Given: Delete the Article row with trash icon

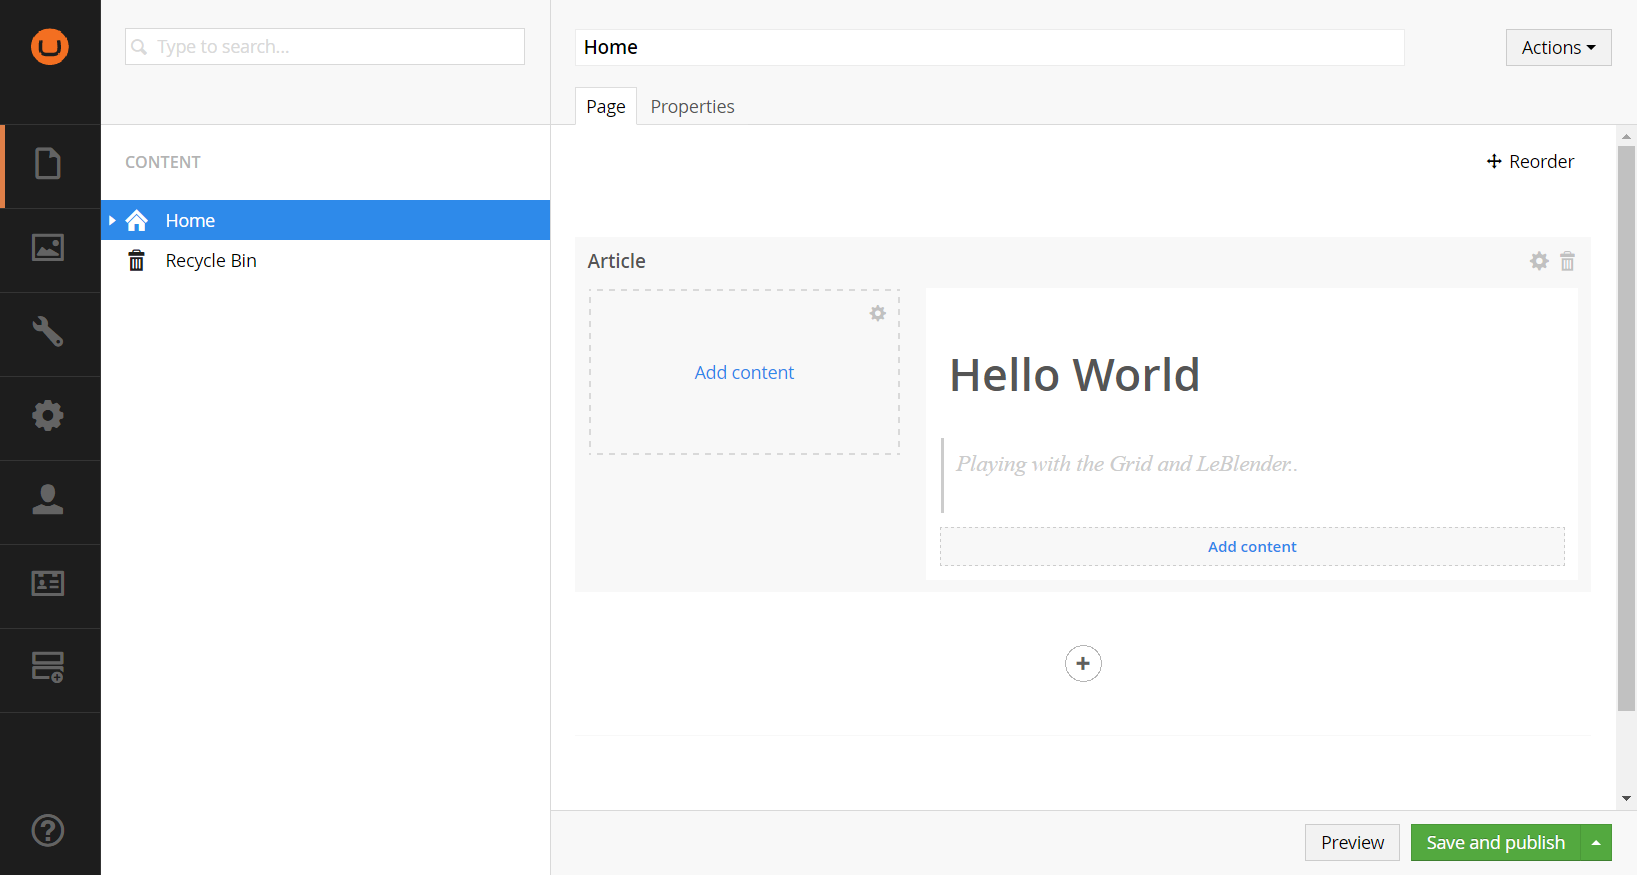Looking at the screenshot, I should point(1567,261).
